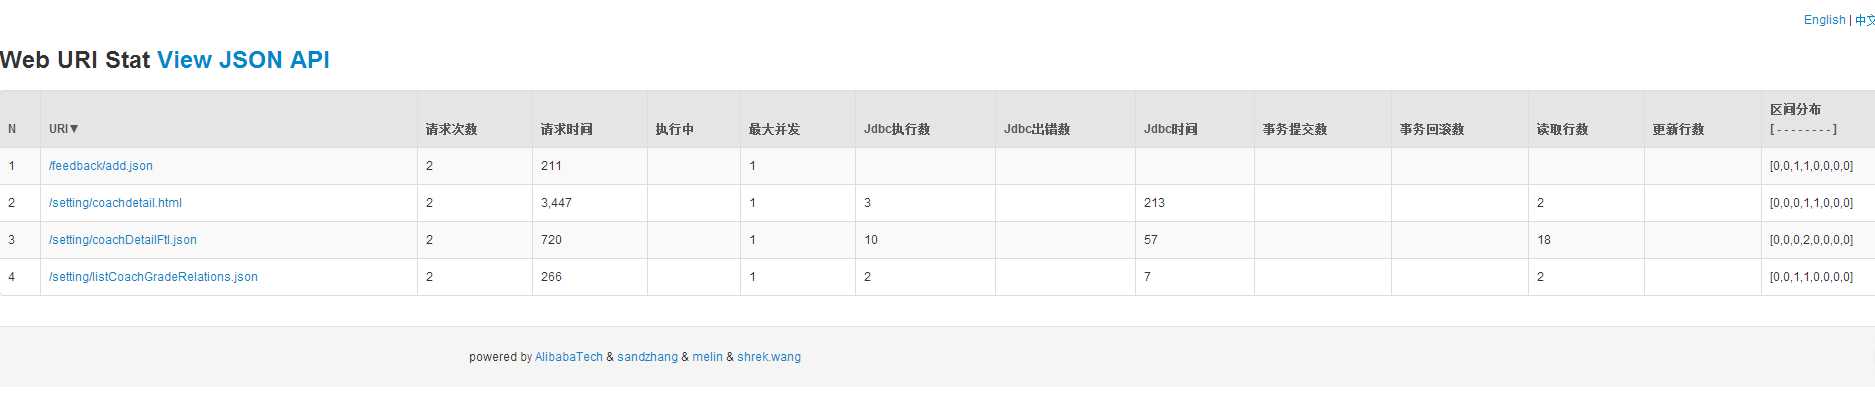This screenshot has width=1875, height=400.
Task: Sort table by Jdbc执行数 column
Action: [x=897, y=129]
